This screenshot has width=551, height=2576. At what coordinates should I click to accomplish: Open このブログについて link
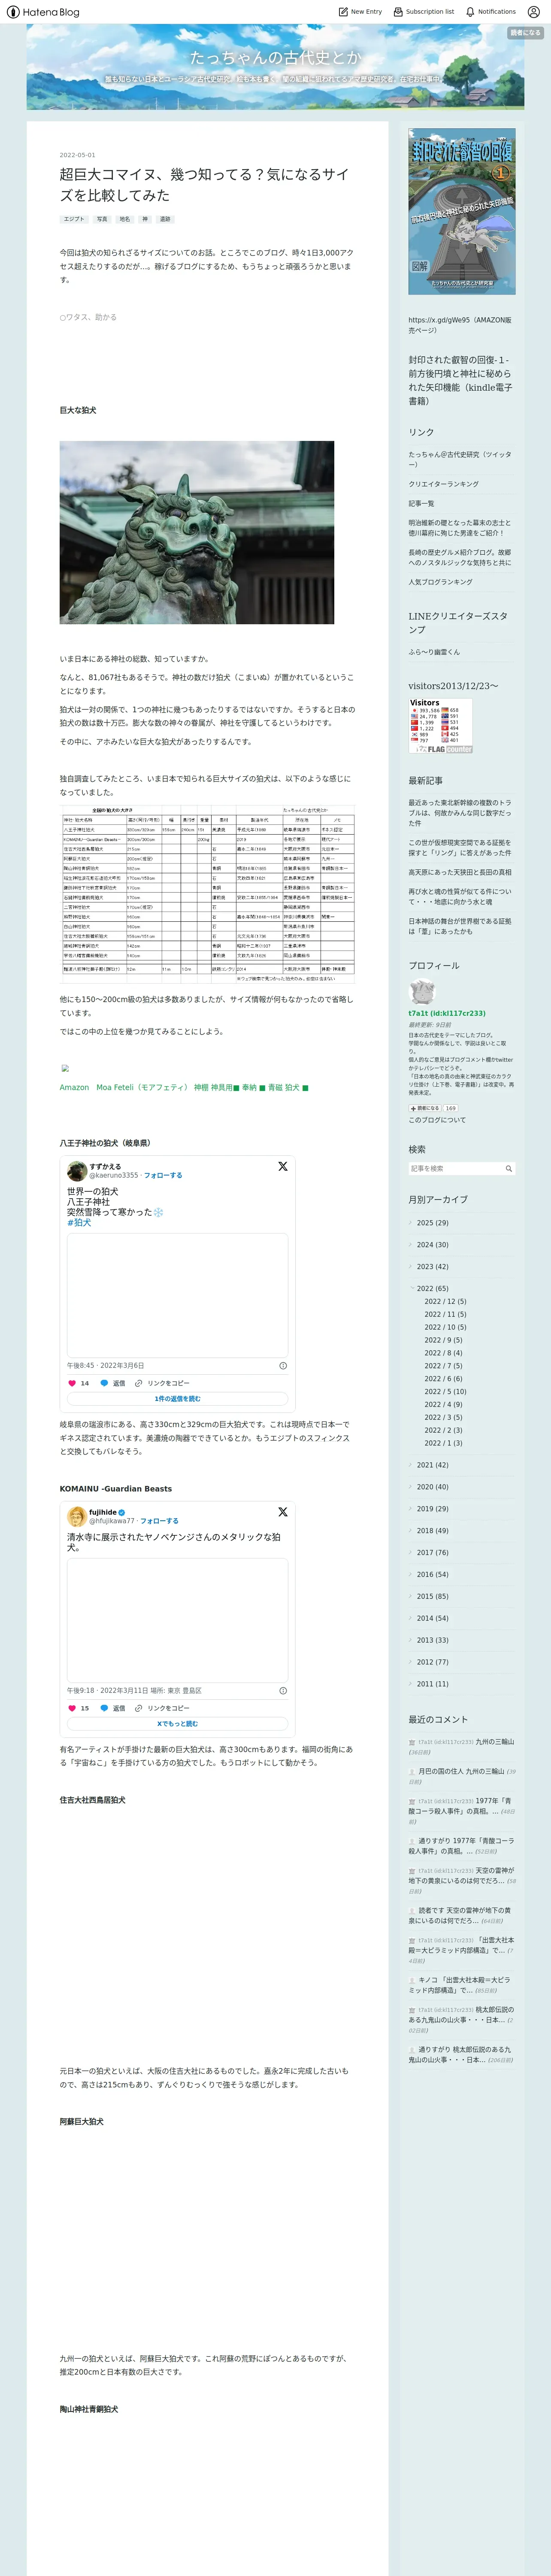click(437, 1120)
